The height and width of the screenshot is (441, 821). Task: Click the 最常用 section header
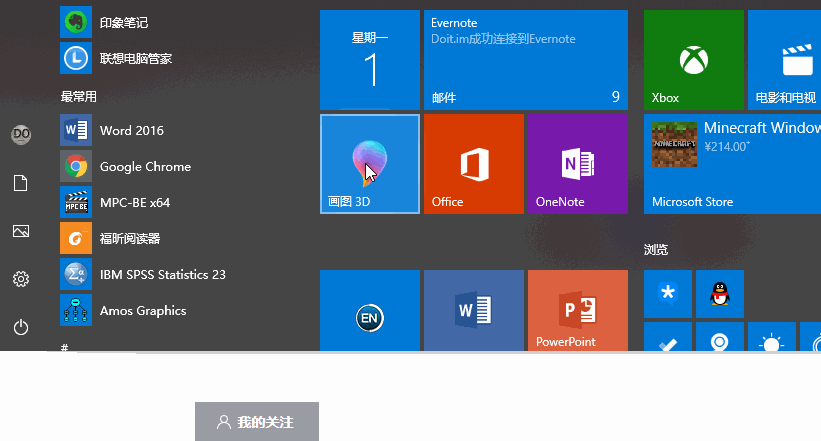[x=79, y=96]
